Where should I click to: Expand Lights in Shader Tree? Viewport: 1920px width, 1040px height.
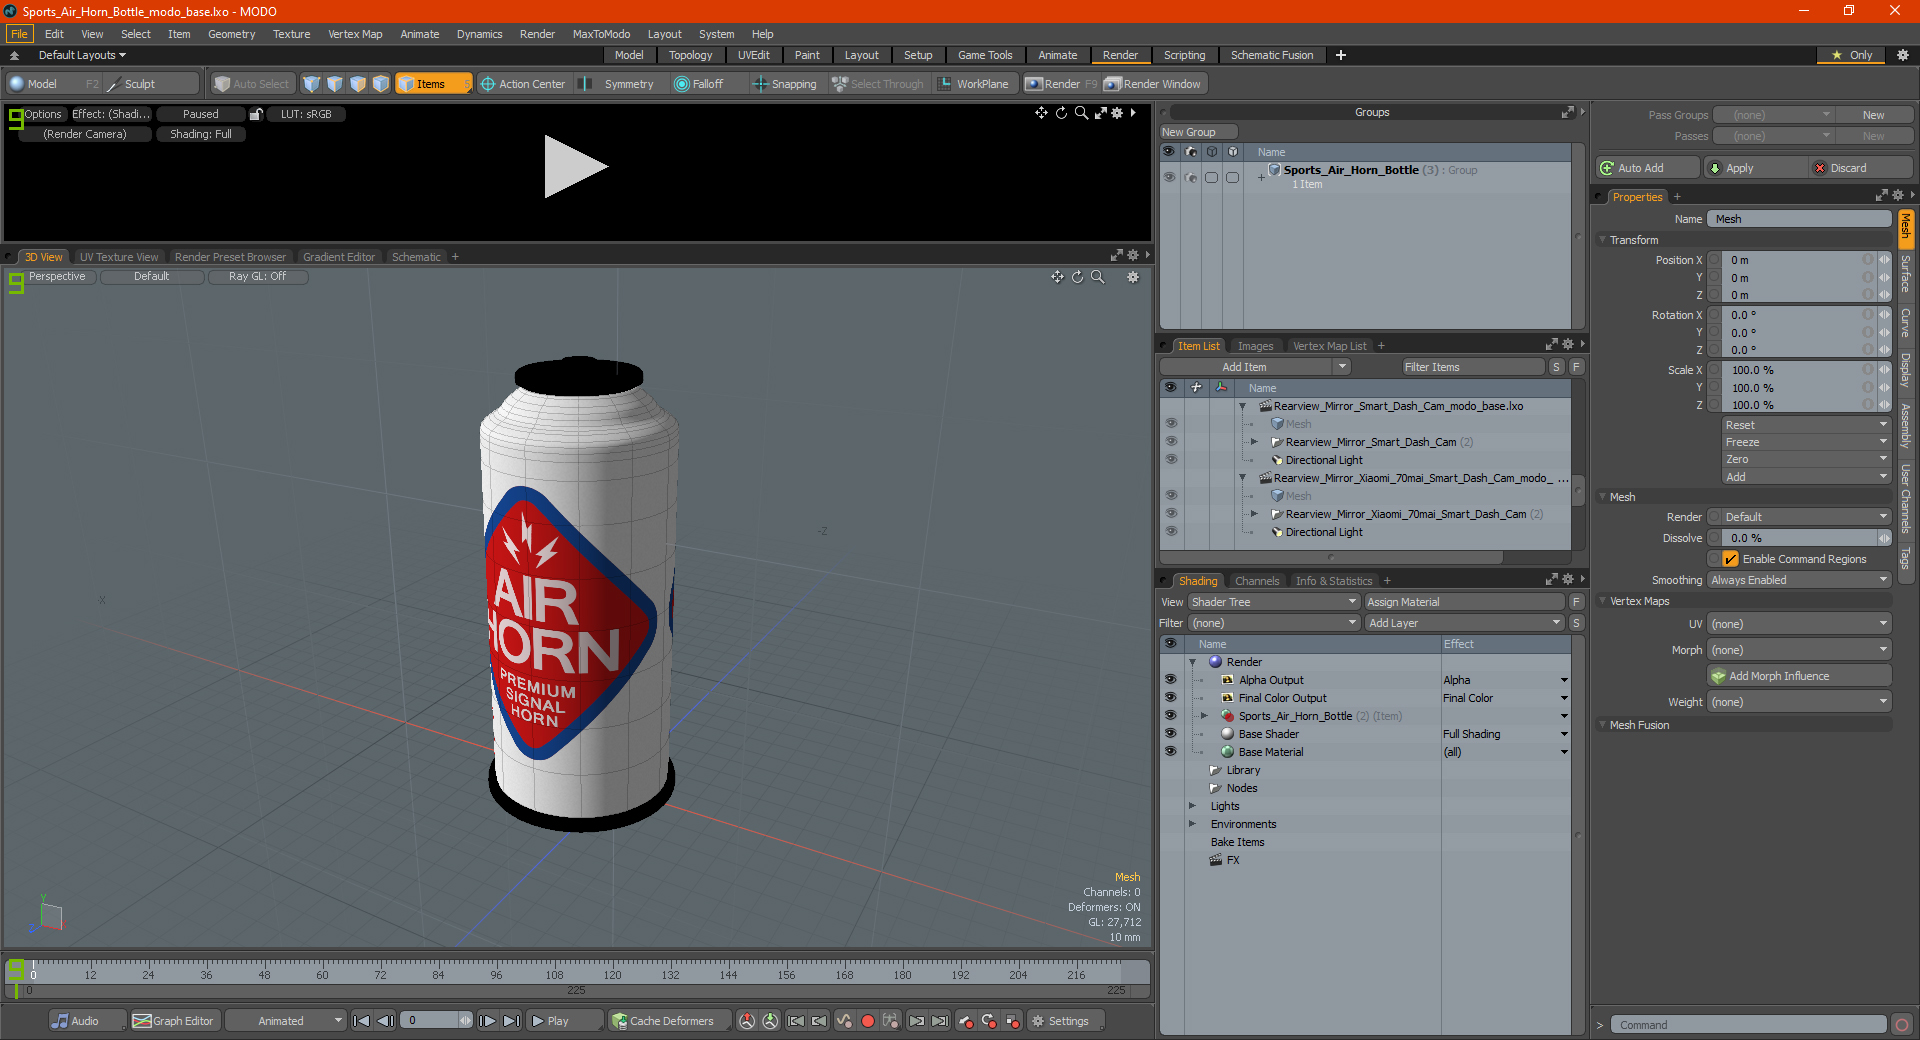1192,806
